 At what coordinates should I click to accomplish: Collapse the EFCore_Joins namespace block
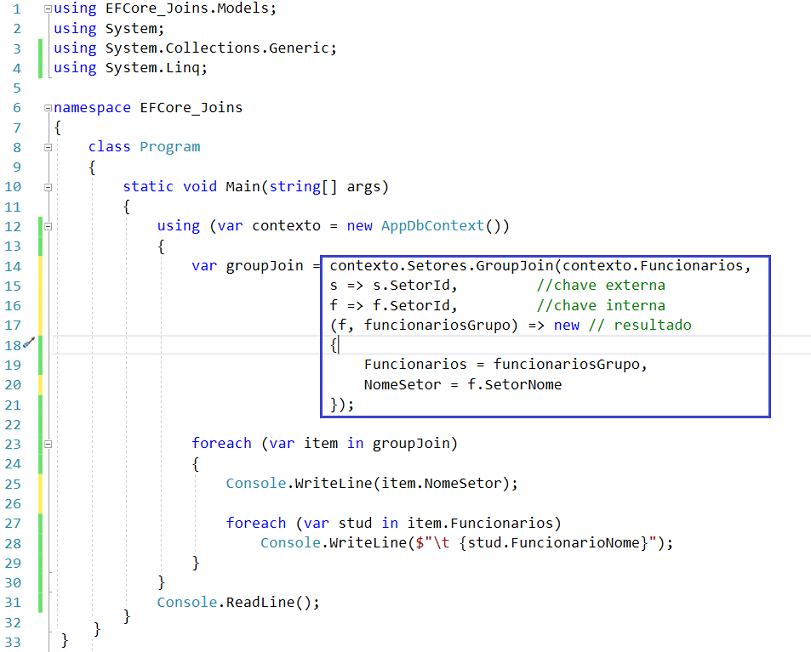click(x=48, y=107)
